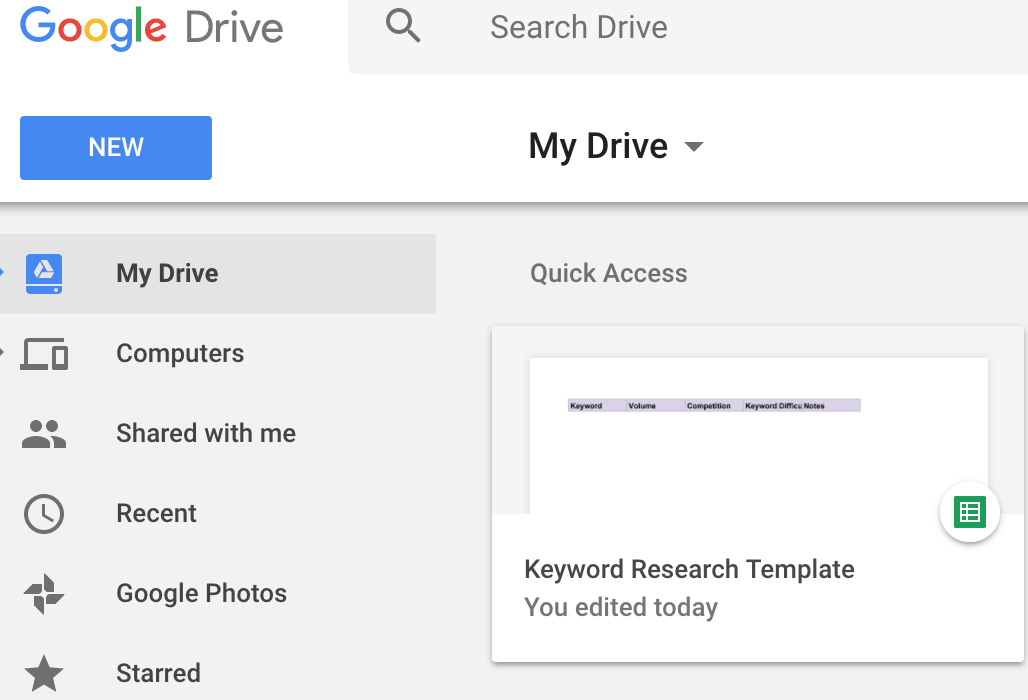The width and height of the screenshot is (1028, 700).
Task: Open Keyword Research Template by its title
Action: point(689,569)
